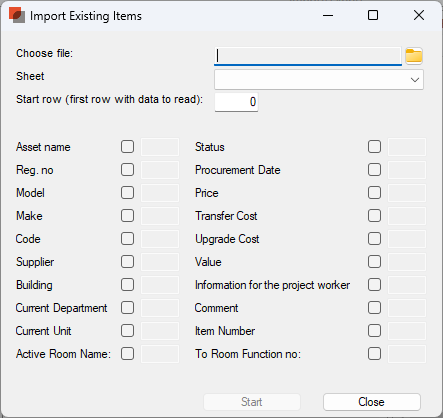Enable the Current Department checkbox
Image resolution: width=443 pixels, height=418 pixels.
pyautogui.click(x=127, y=308)
